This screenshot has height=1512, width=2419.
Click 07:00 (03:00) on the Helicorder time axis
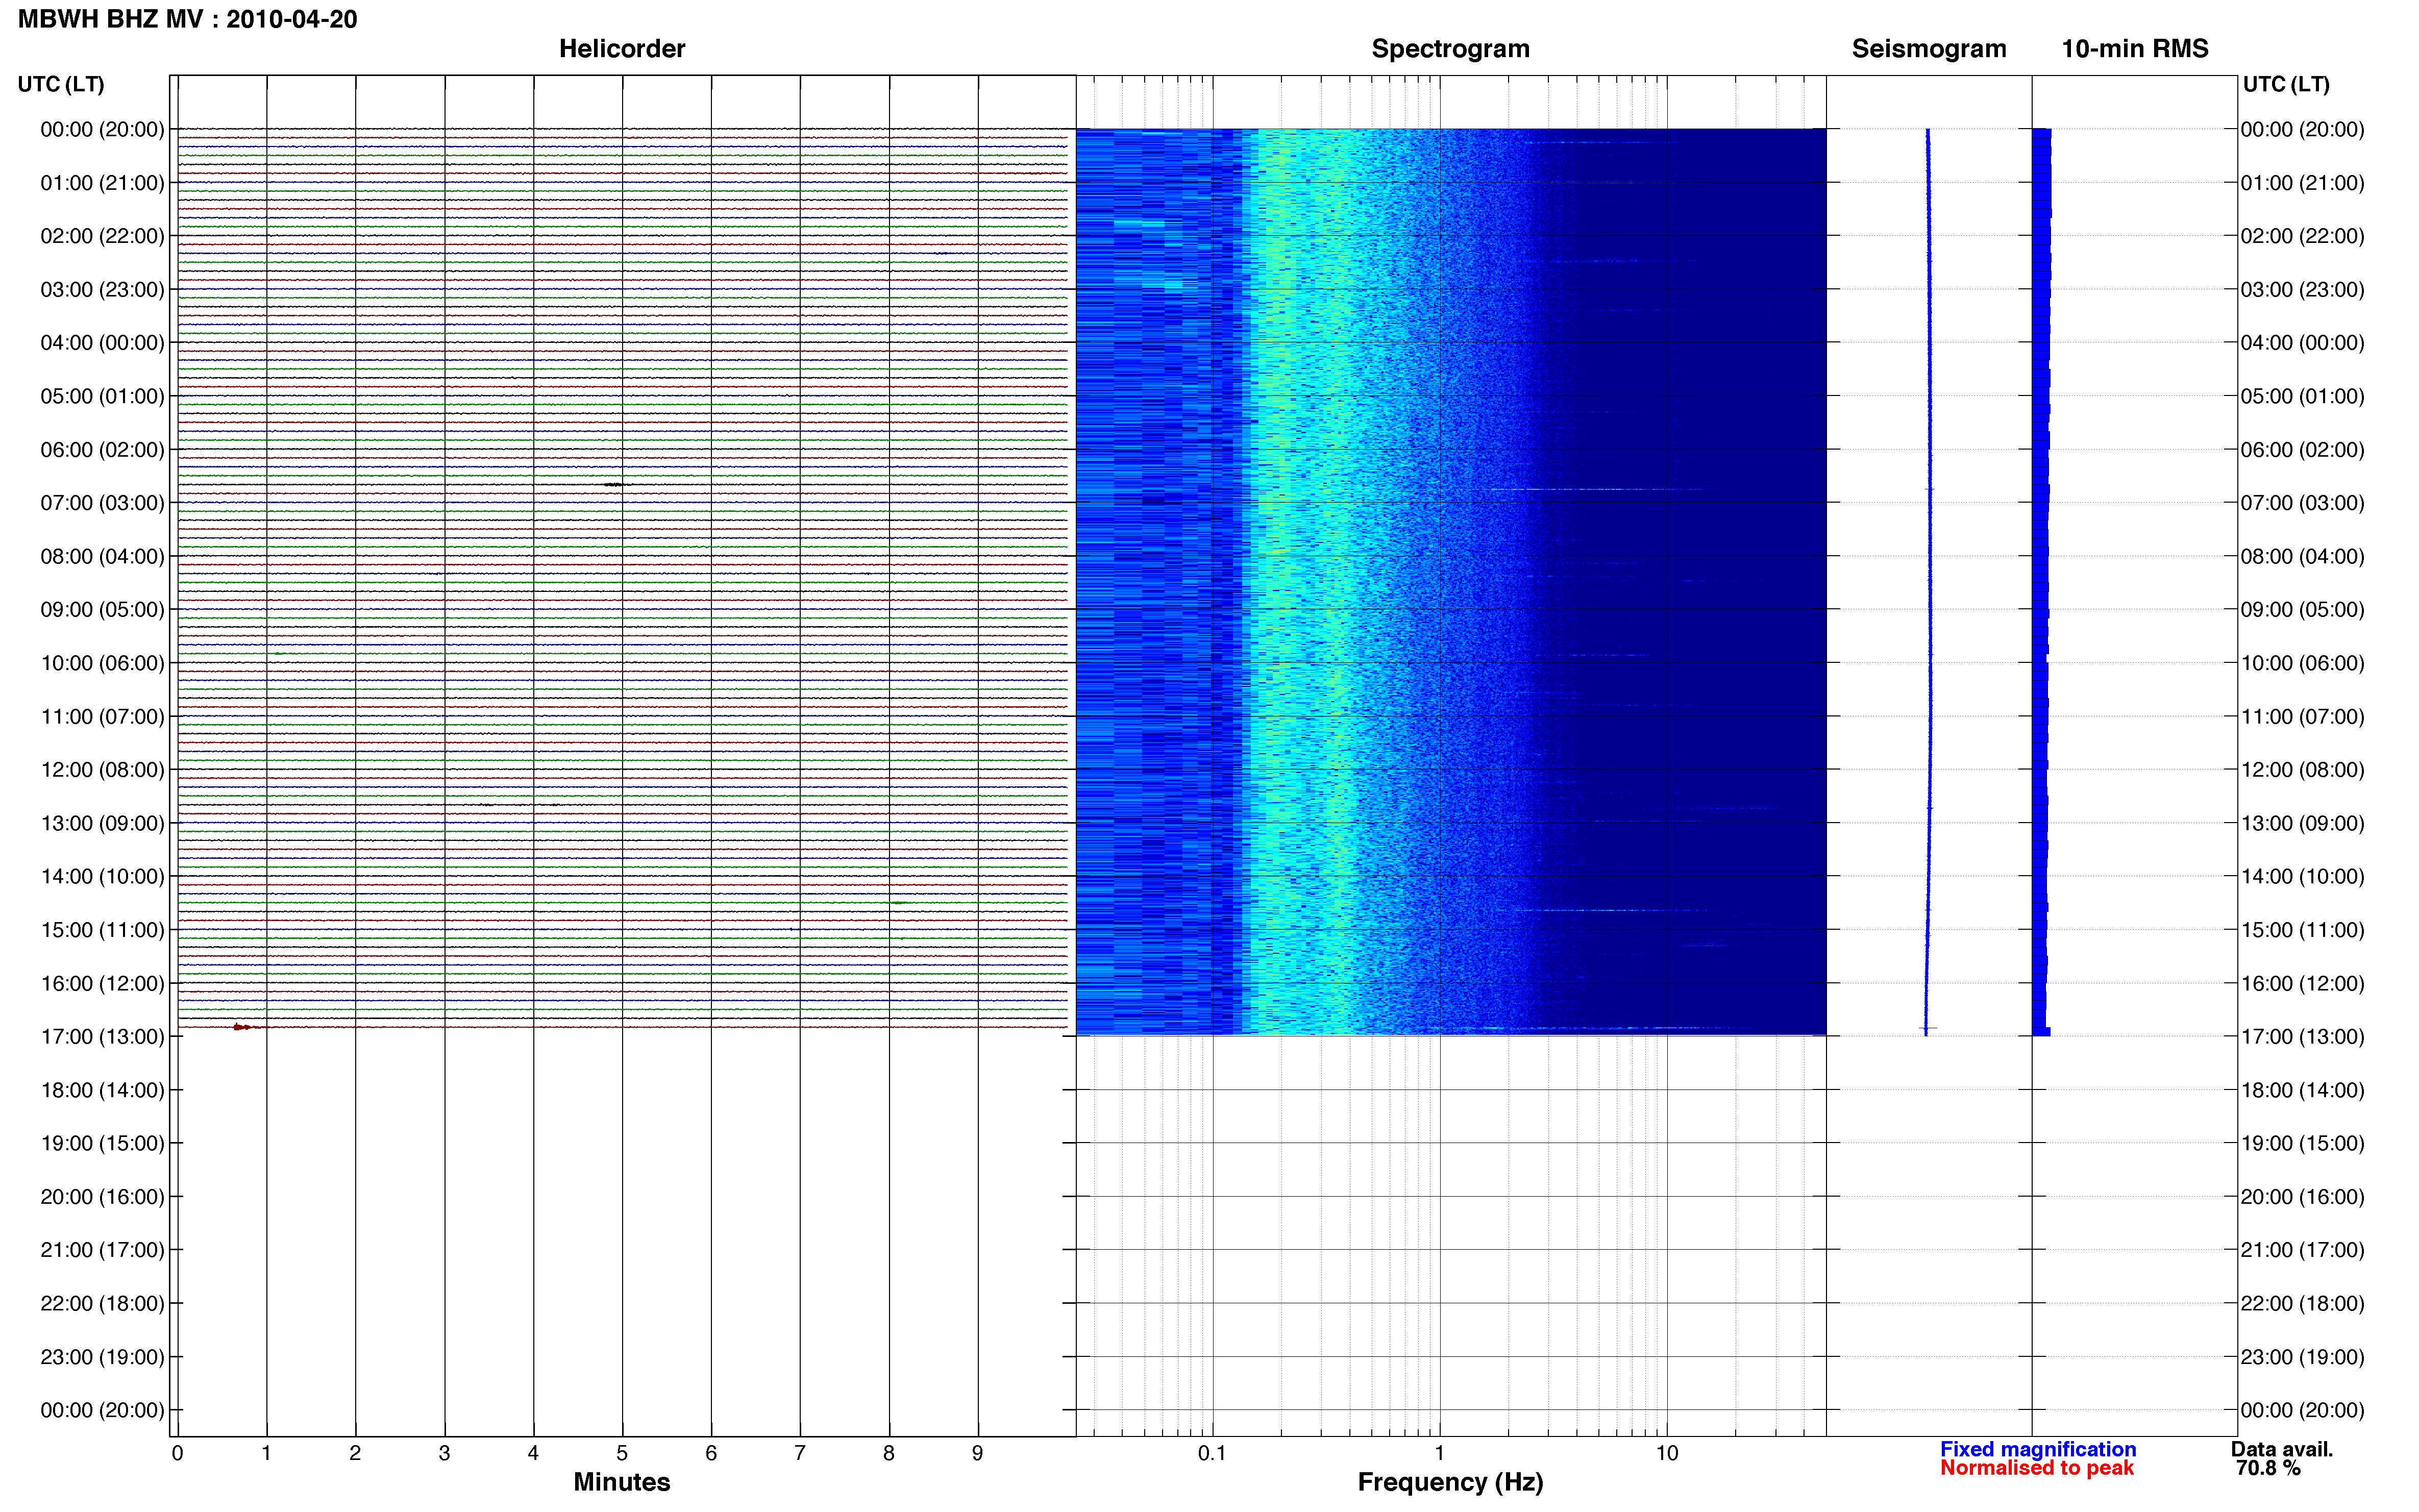[102, 503]
